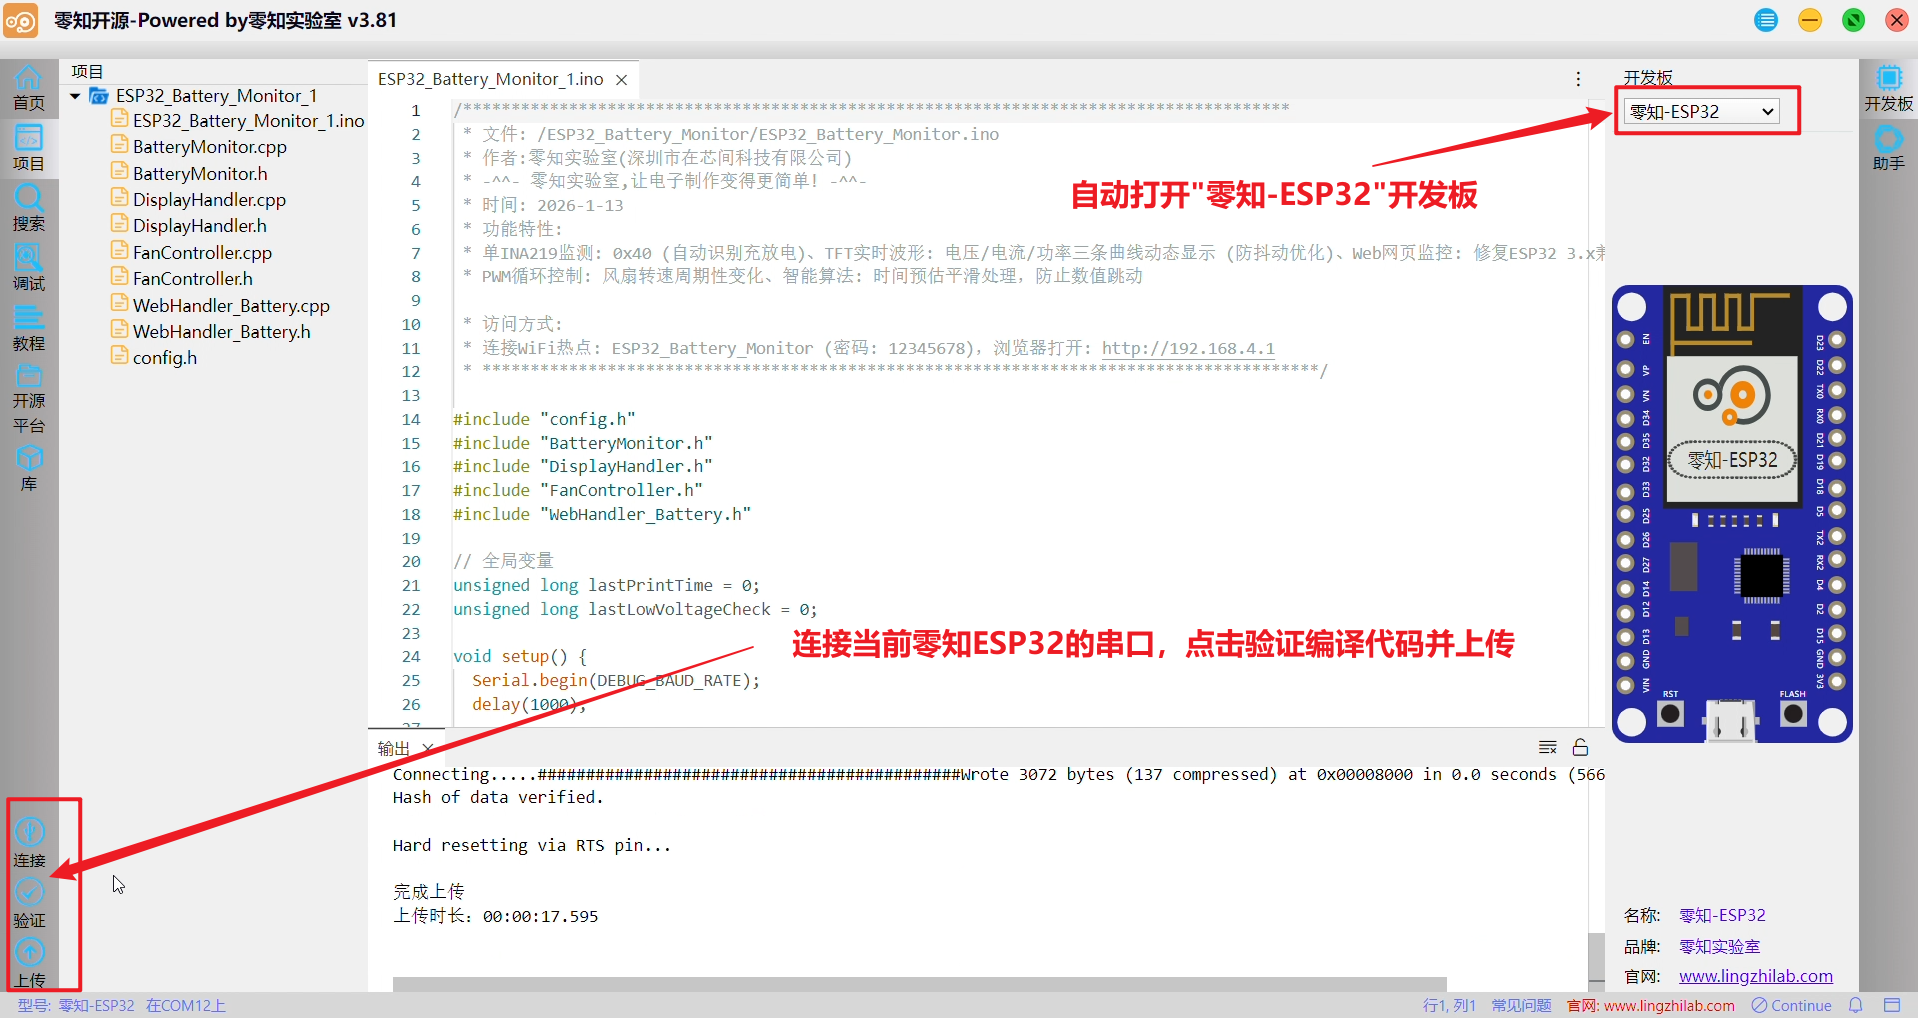Click the 常见问题 status bar item
Viewport: 1918px width, 1018px height.
[x=1522, y=1005]
